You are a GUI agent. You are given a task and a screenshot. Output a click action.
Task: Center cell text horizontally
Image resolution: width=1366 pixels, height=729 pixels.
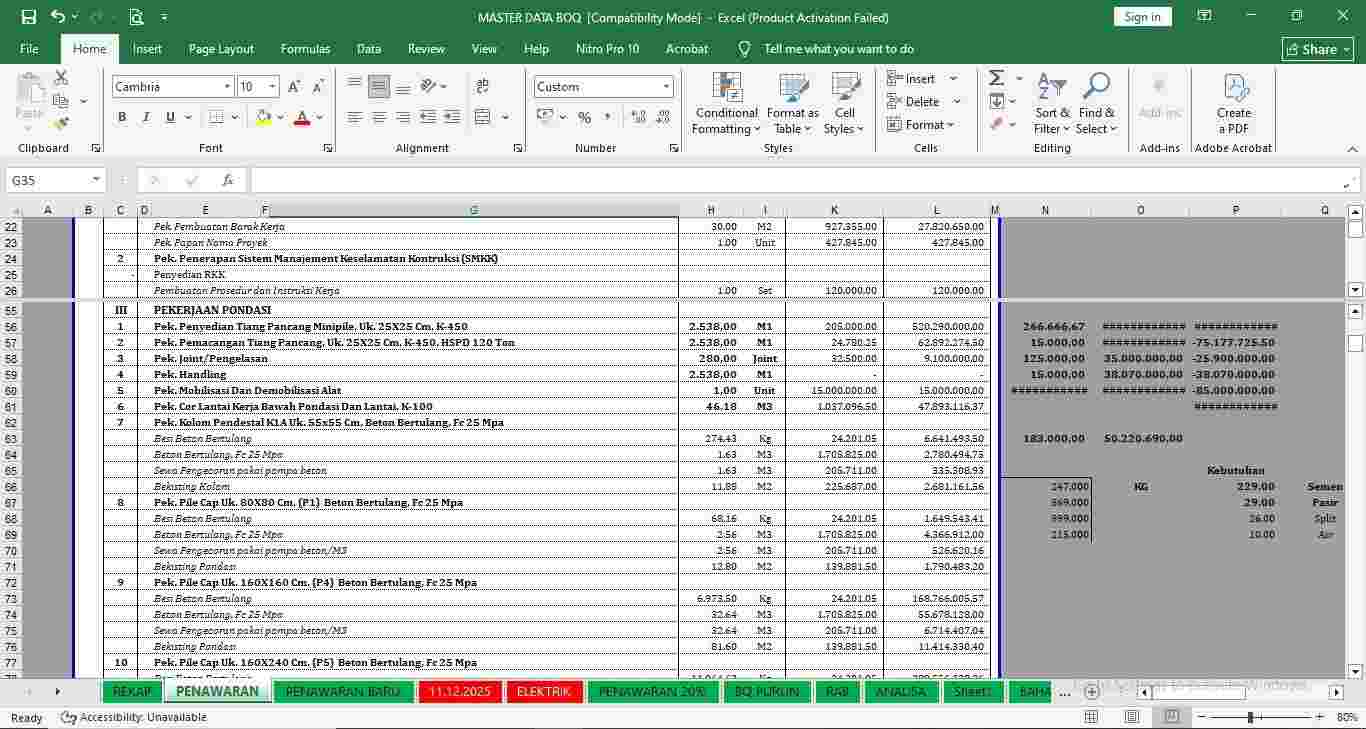[x=379, y=117]
